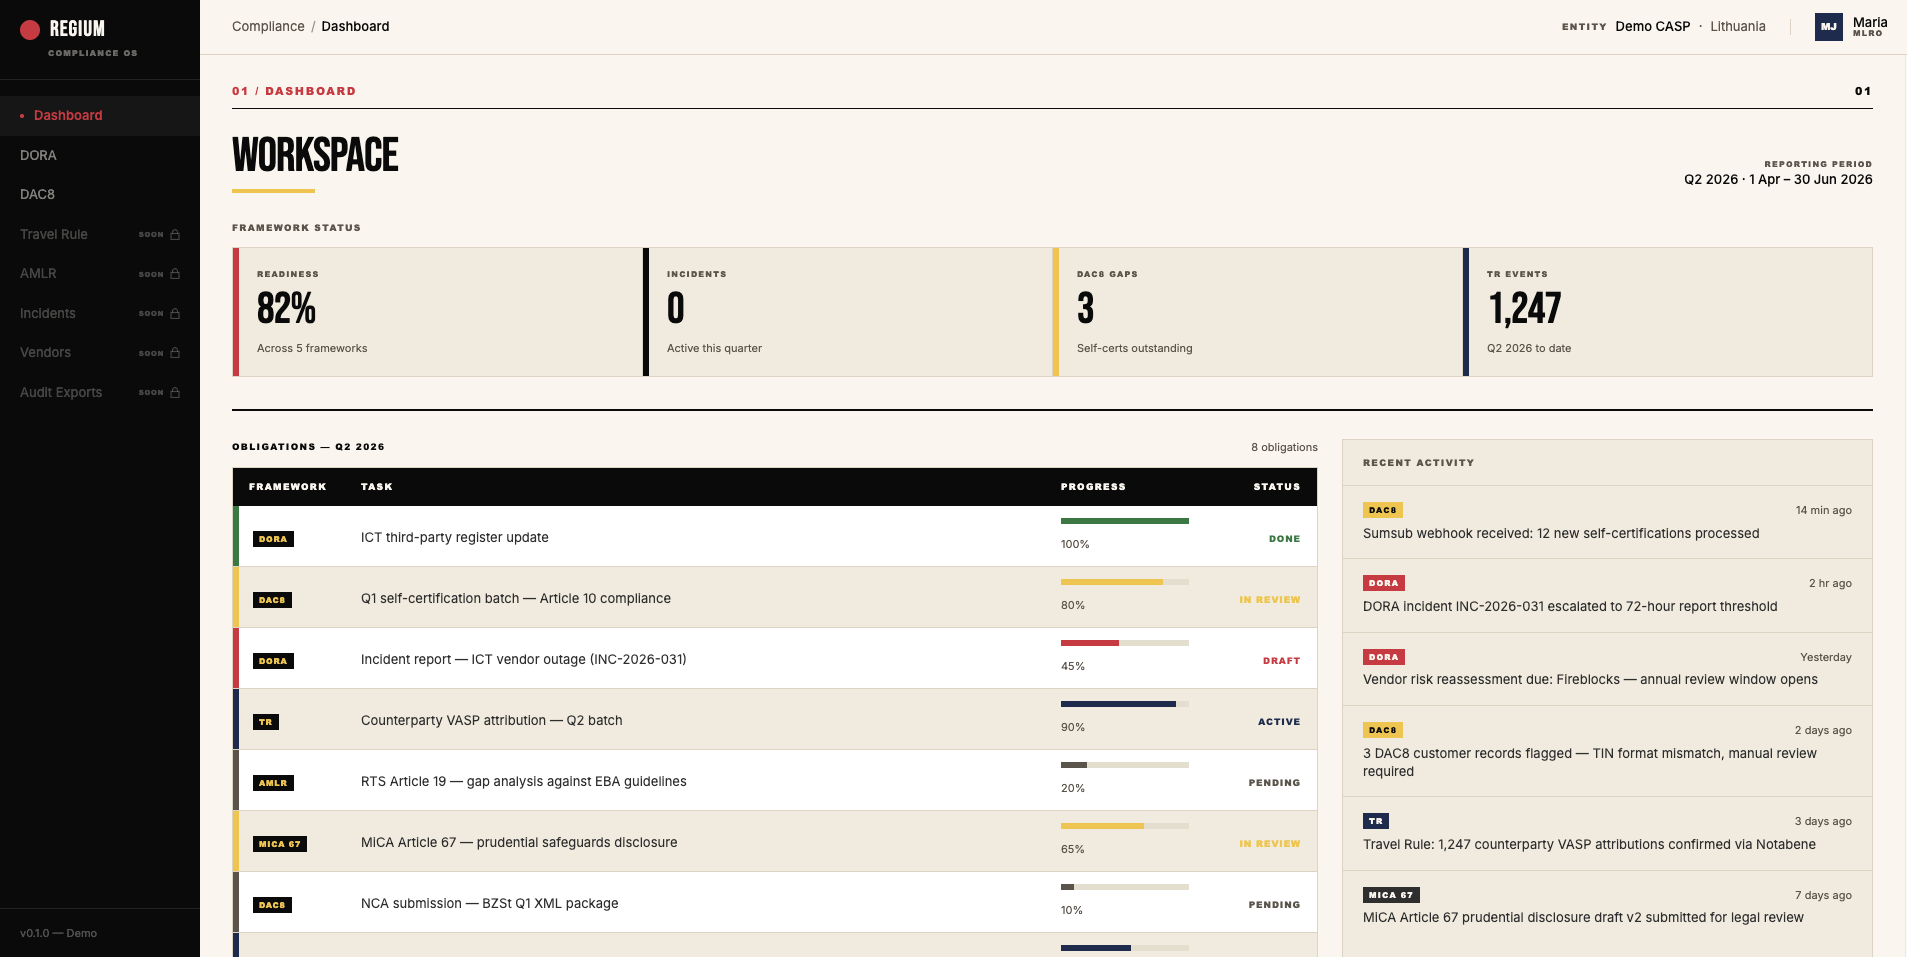Click TR tag on Notabene activity

pyautogui.click(x=1376, y=821)
